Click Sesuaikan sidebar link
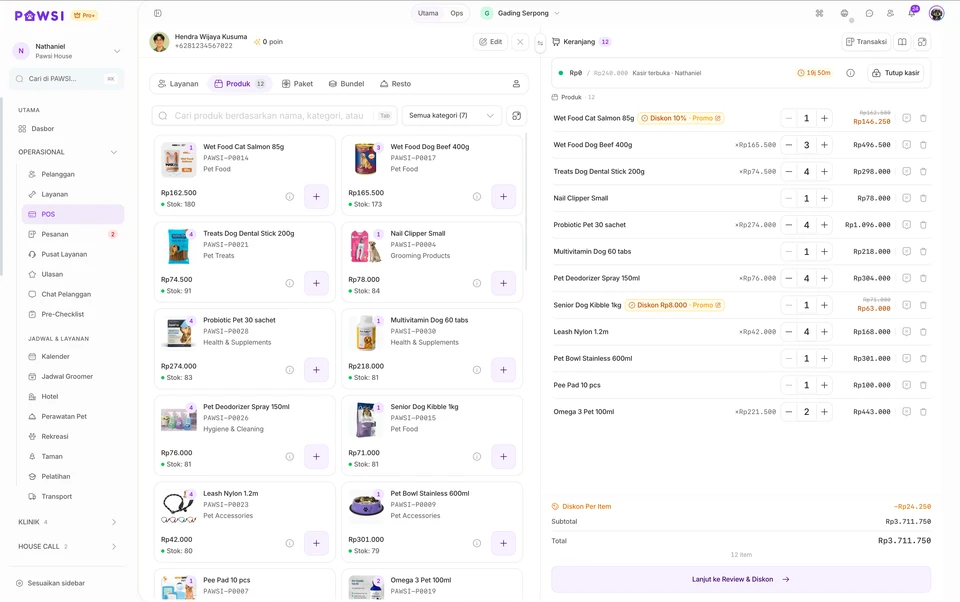960x602 pixels. tap(50, 584)
